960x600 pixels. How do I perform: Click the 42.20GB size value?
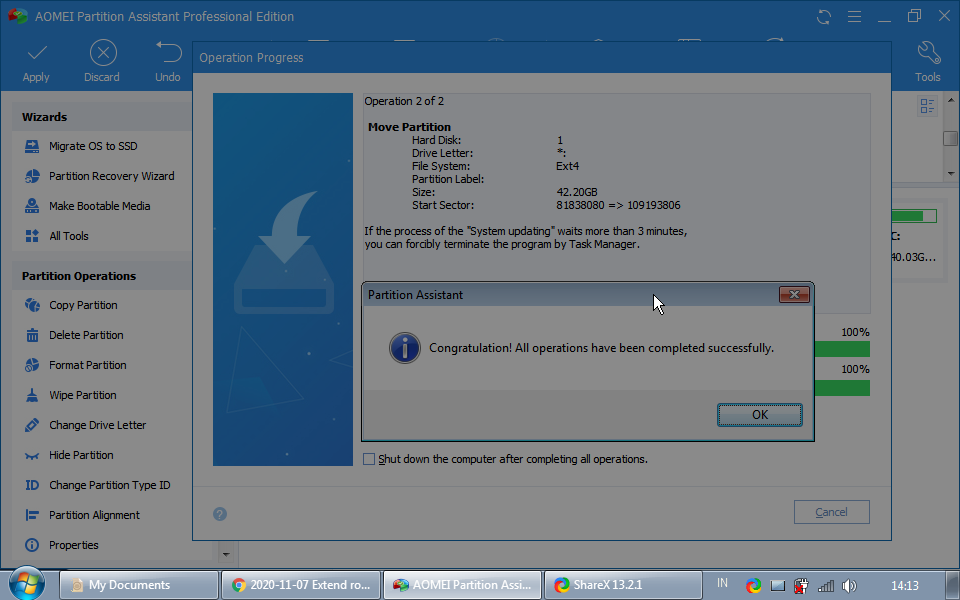[577, 192]
